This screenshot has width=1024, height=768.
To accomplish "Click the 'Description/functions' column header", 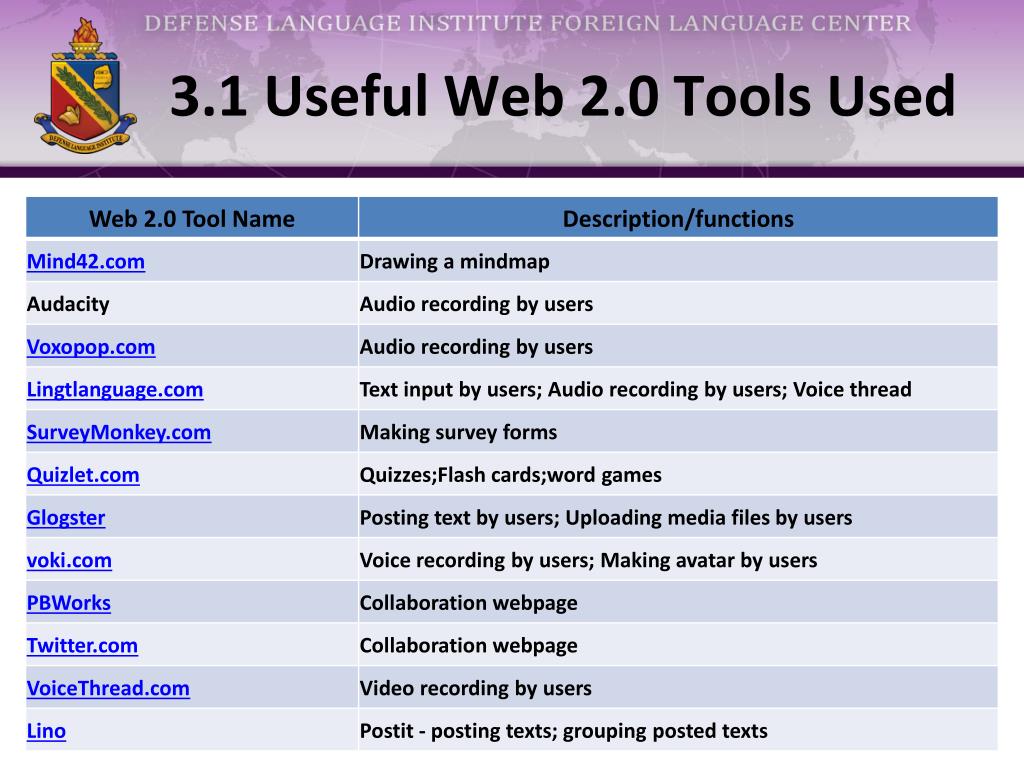I will coord(679,218).
